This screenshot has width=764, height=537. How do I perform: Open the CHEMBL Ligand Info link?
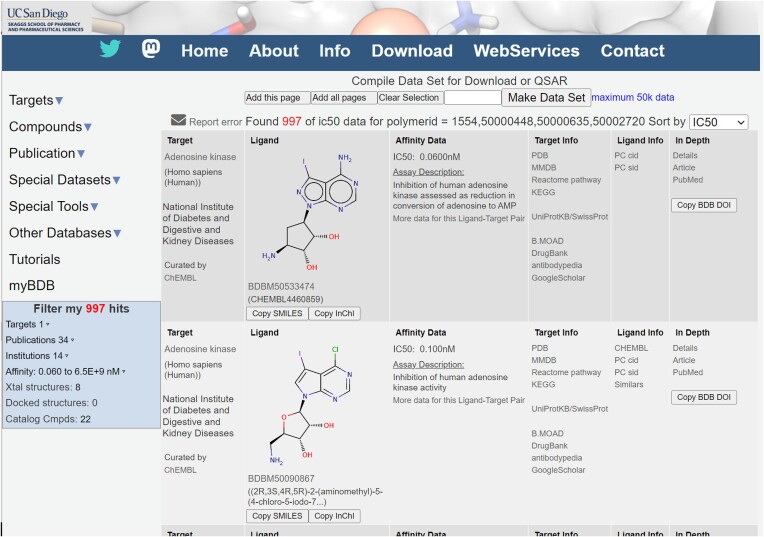pos(631,348)
